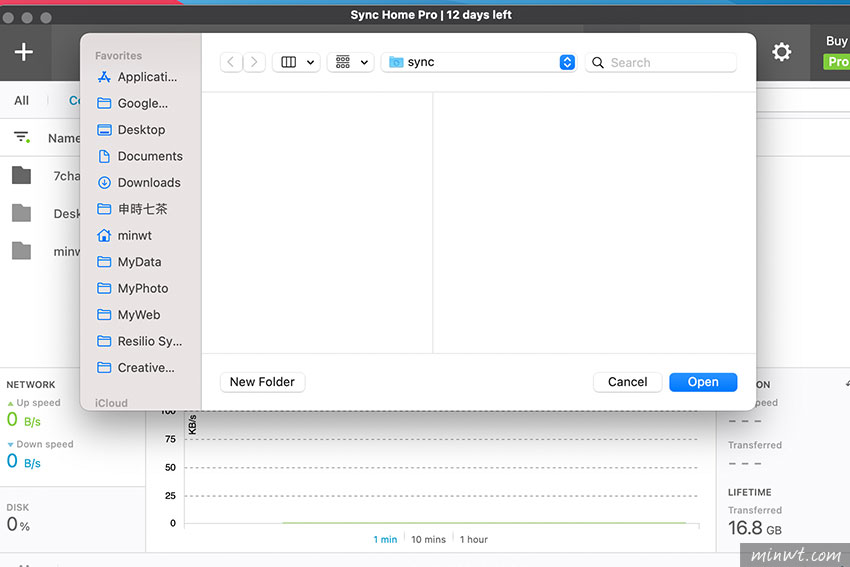The width and height of the screenshot is (850, 567).
Task: Click the Buy Pro button
Action: (x=836, y=52)
